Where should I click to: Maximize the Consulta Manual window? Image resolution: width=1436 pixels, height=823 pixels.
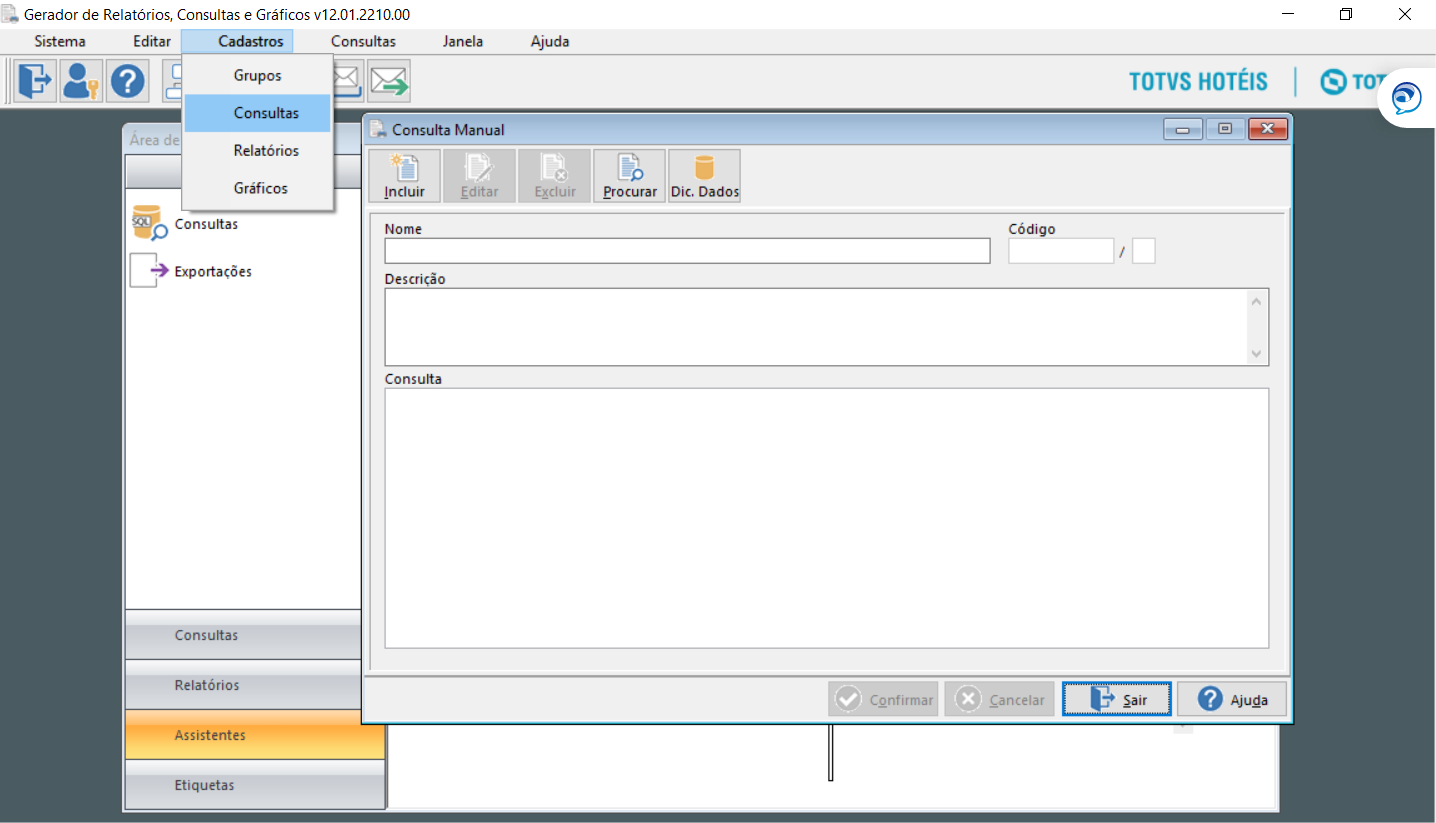1225,129
